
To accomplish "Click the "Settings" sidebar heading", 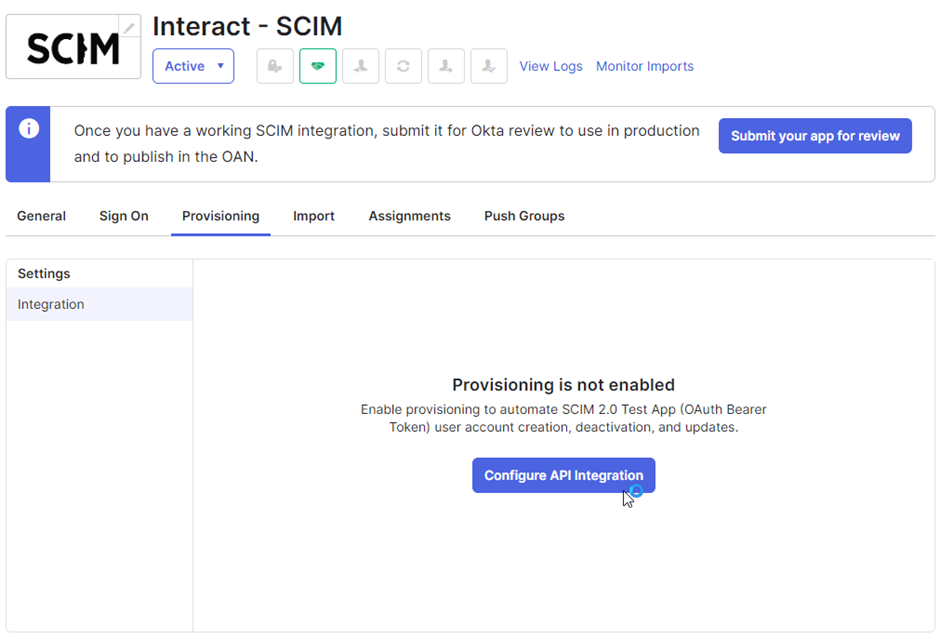I will coord(44,273).
